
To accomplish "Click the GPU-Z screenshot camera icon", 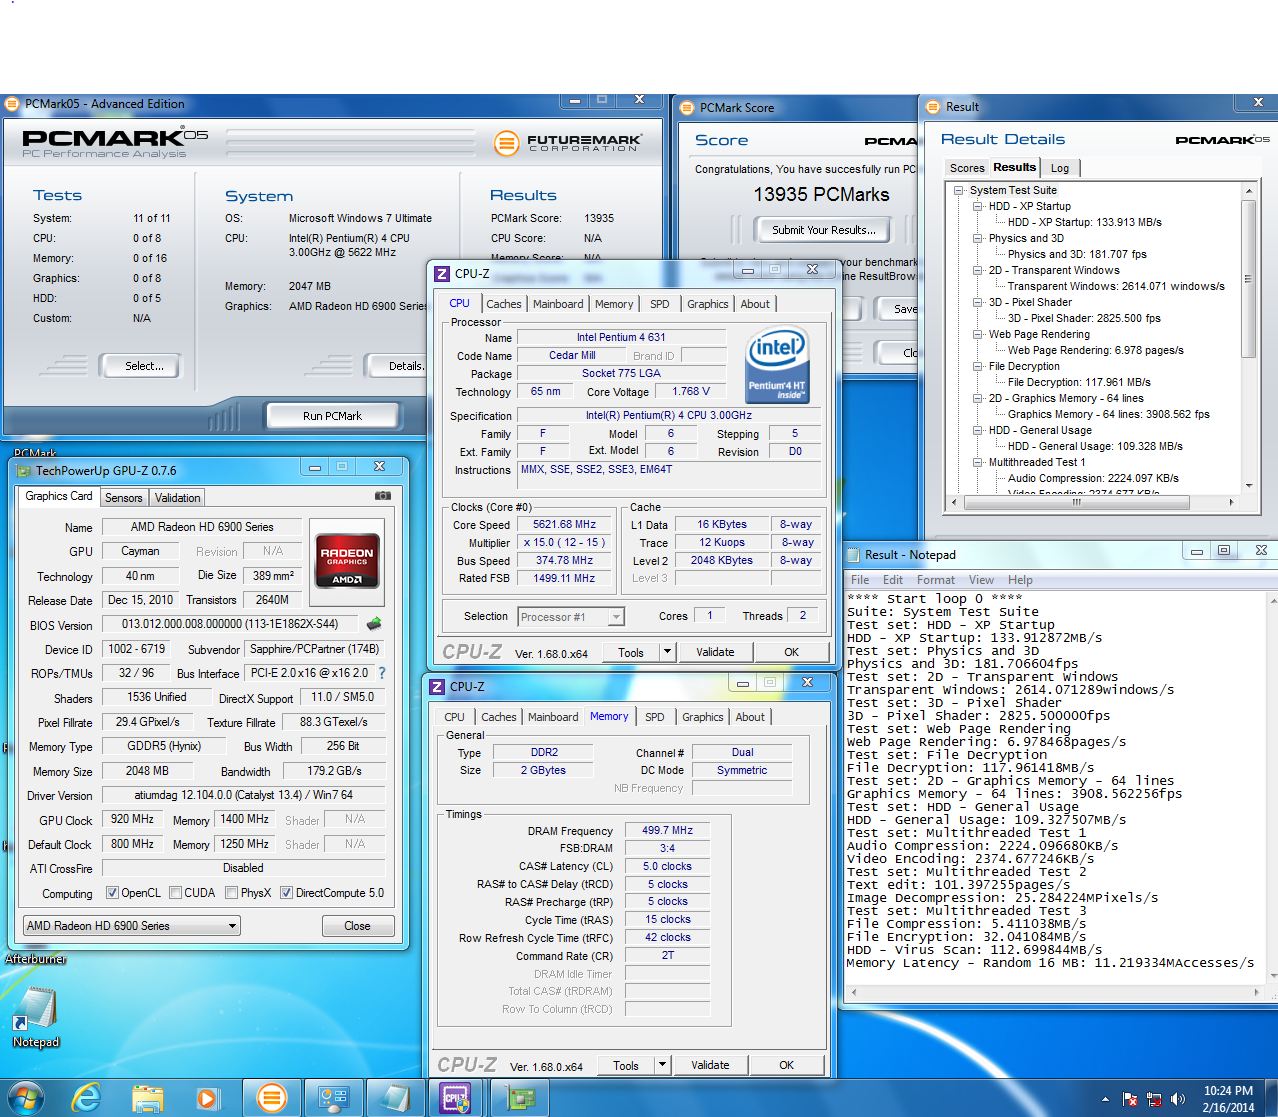I will [x=382, y=496].
